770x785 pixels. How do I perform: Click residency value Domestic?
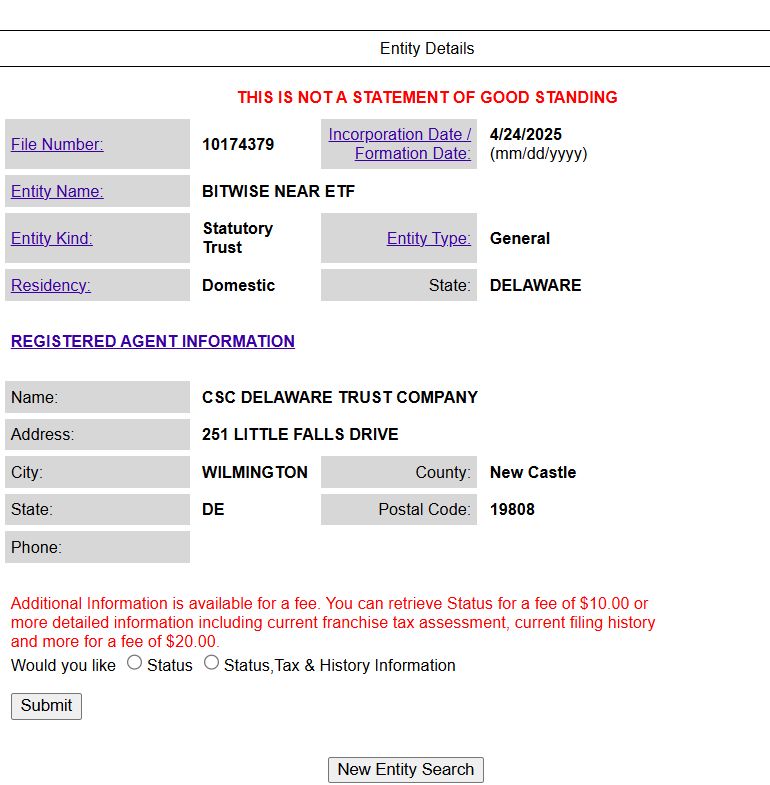pyautogui.click(x=238, y=285)
